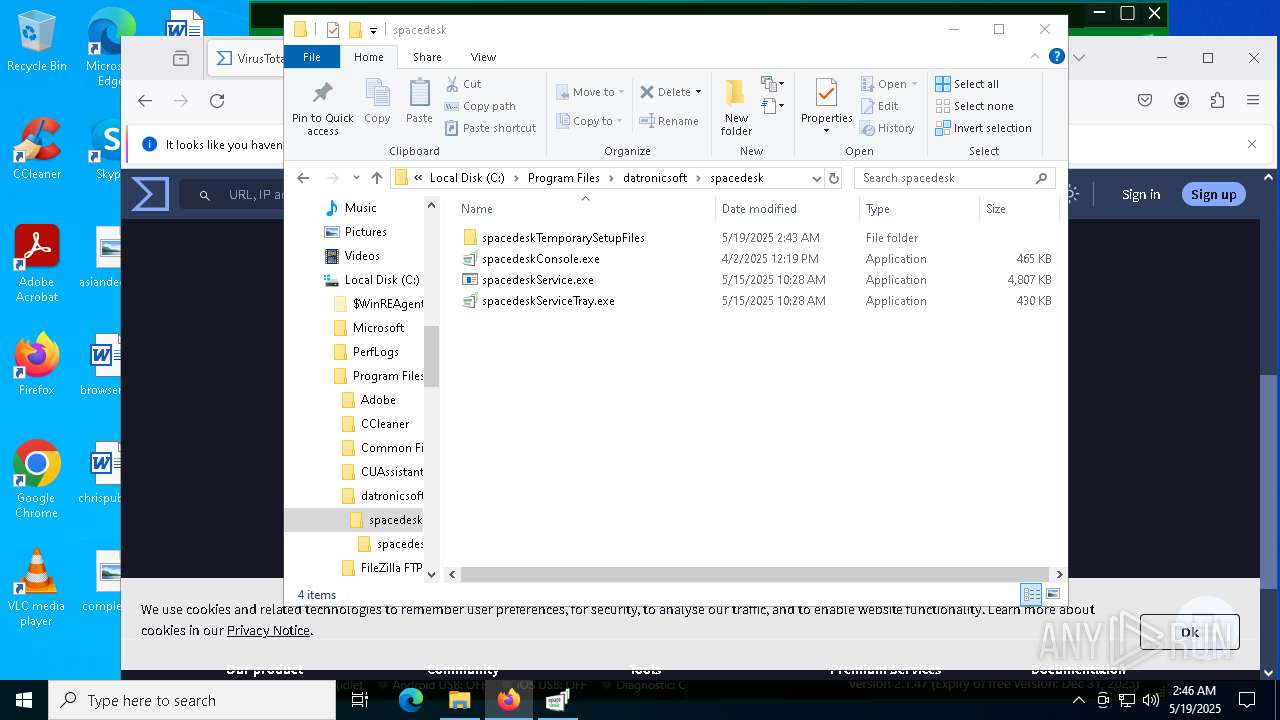The height and width of the screenshot is (720, 1280).
Task: Refresh the spacedesk folder view
Action: click(834, 178)
